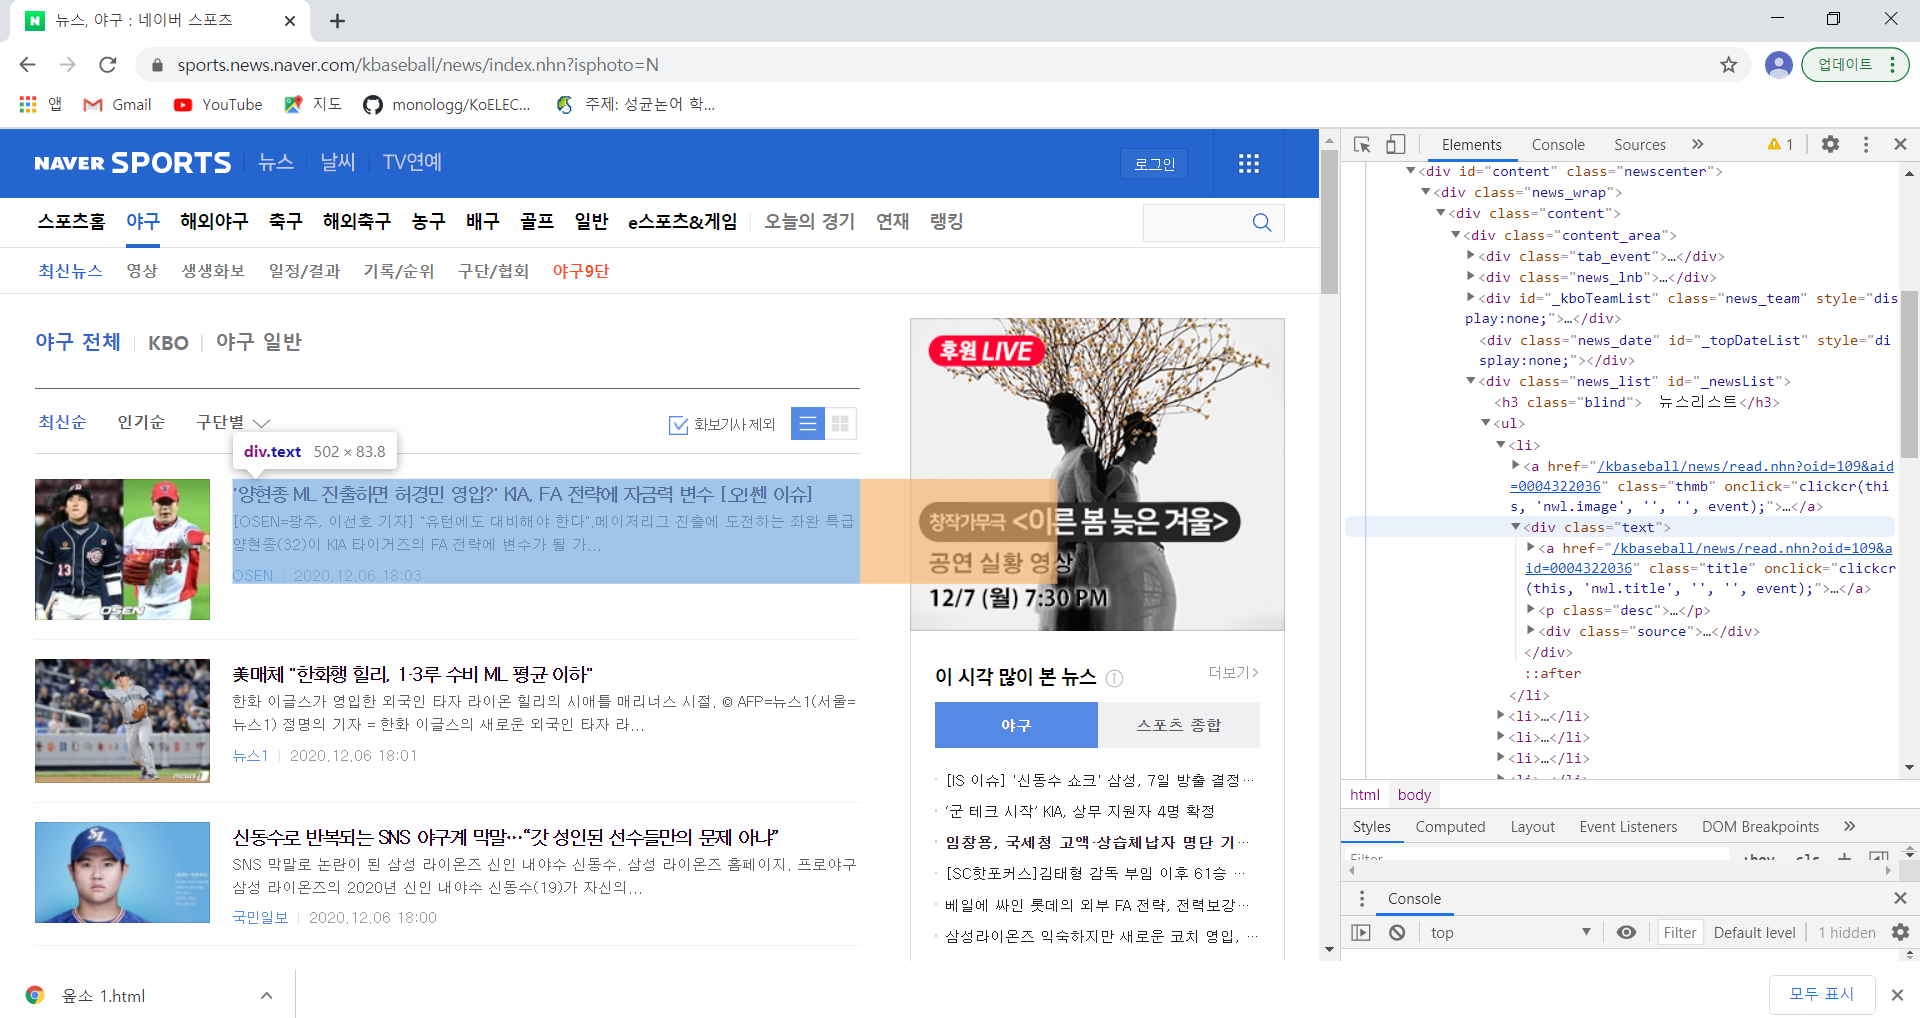1920x1018 pixels.
Task: Open the 후원 LIVE banner image
Action: point(1097,475)
